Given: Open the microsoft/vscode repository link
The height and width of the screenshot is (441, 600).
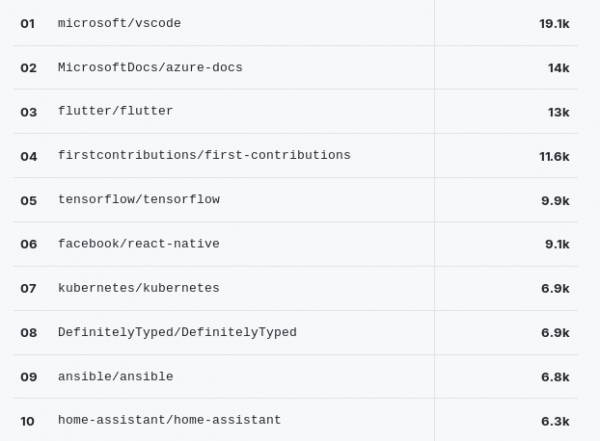Looking at the screenshot, I should [120, 23].
